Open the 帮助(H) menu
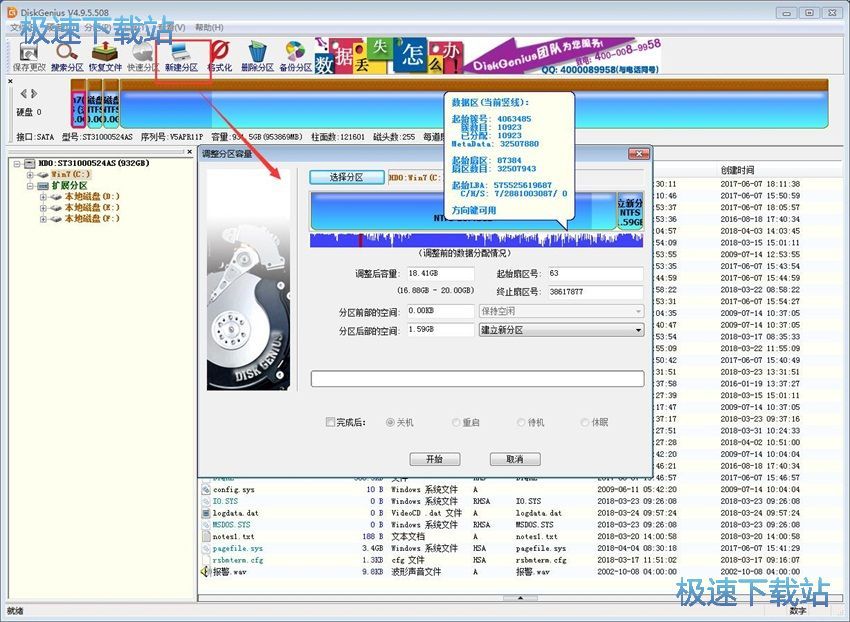The height and width of the screenshot is (622, 850). point(209,27)
